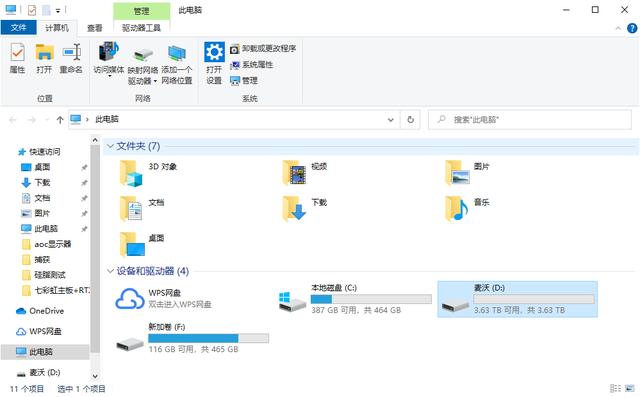
Task: Expand the address bar history dropdown
Action: [x=391, y=120]
